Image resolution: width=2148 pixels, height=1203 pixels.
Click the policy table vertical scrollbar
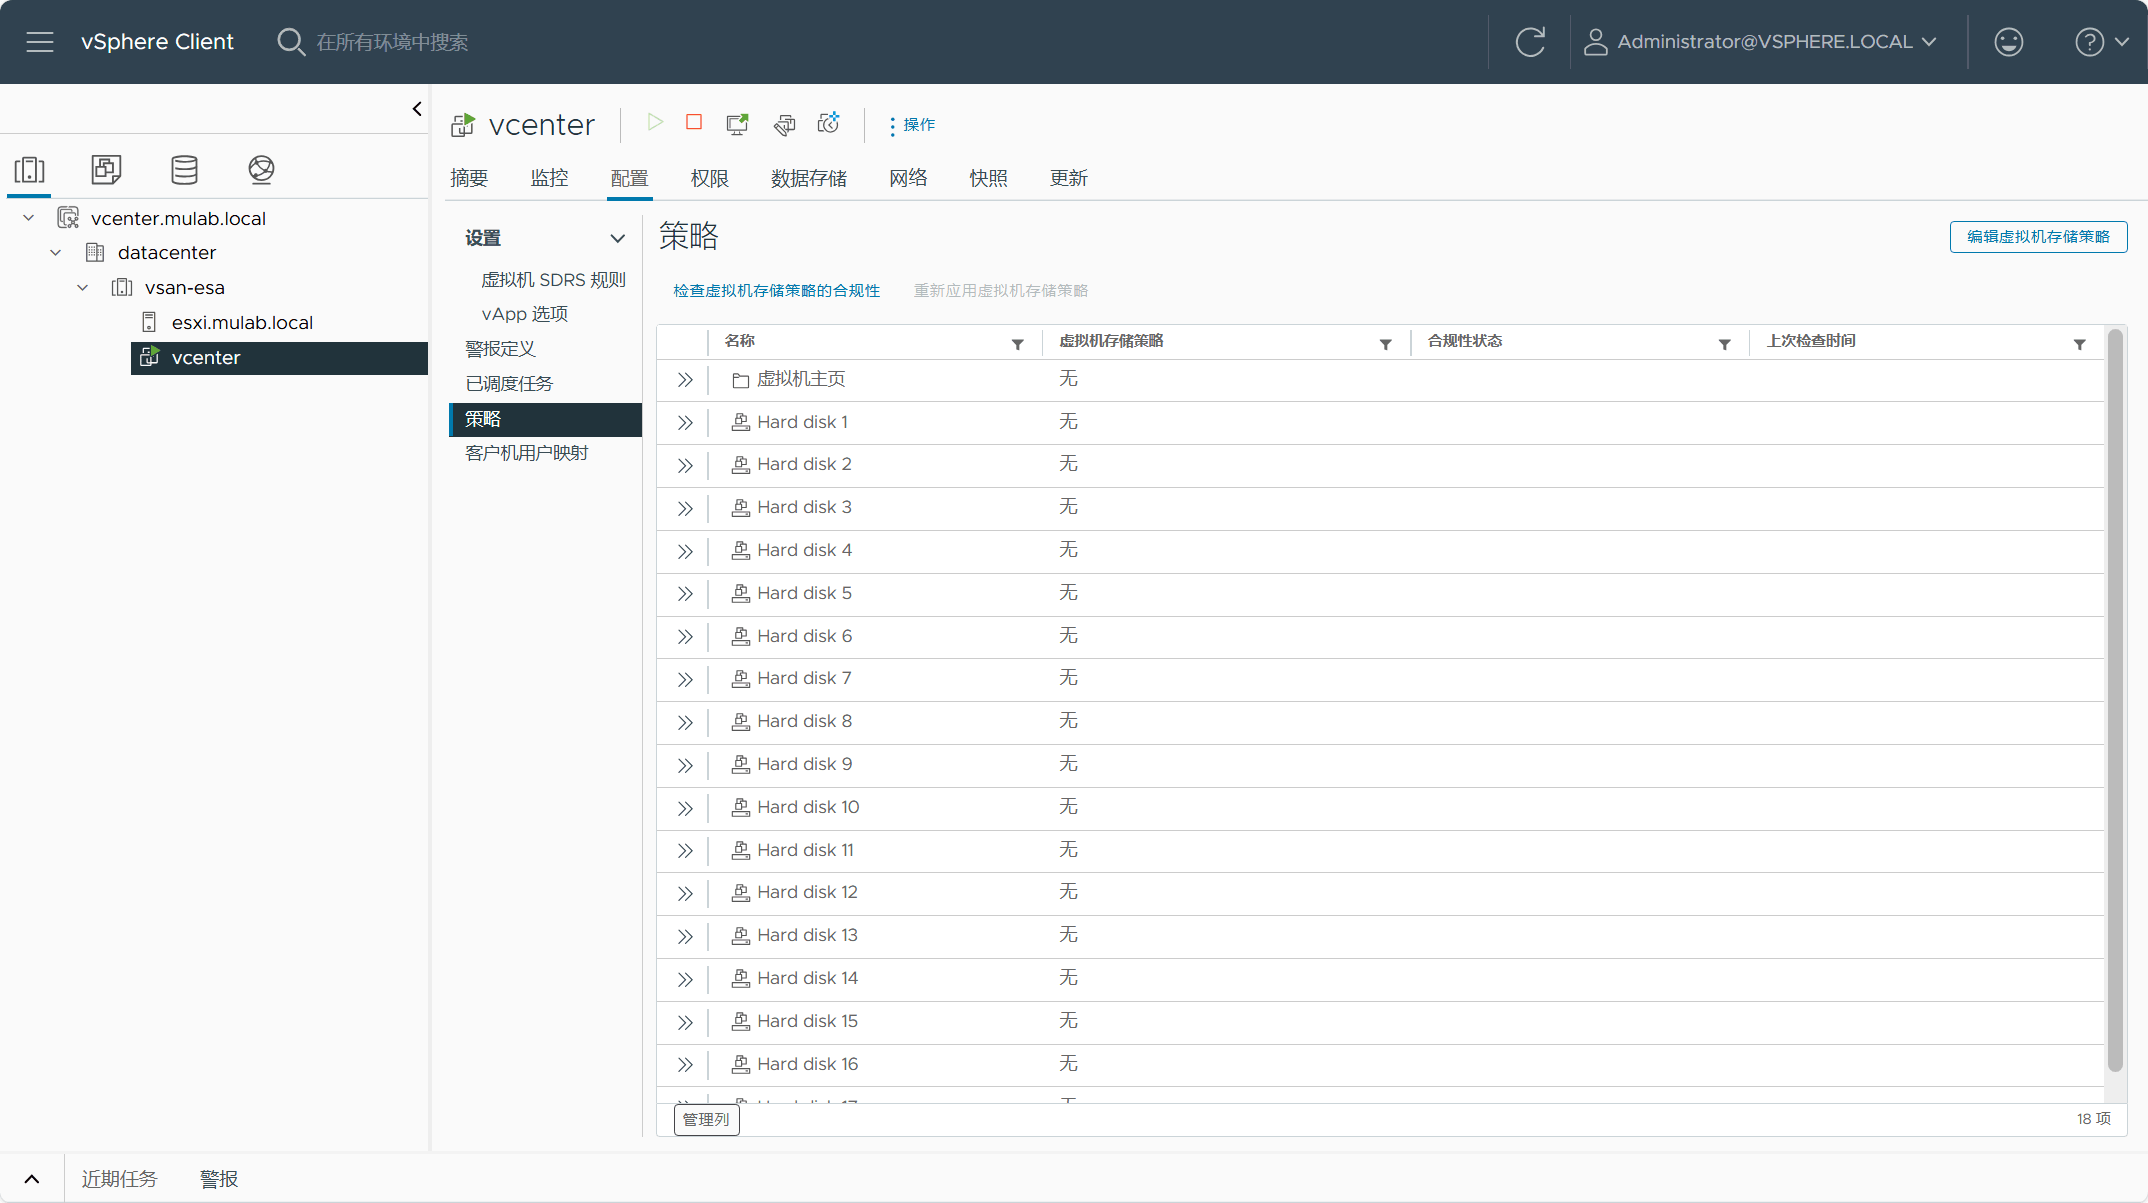tap(2115, 700)
